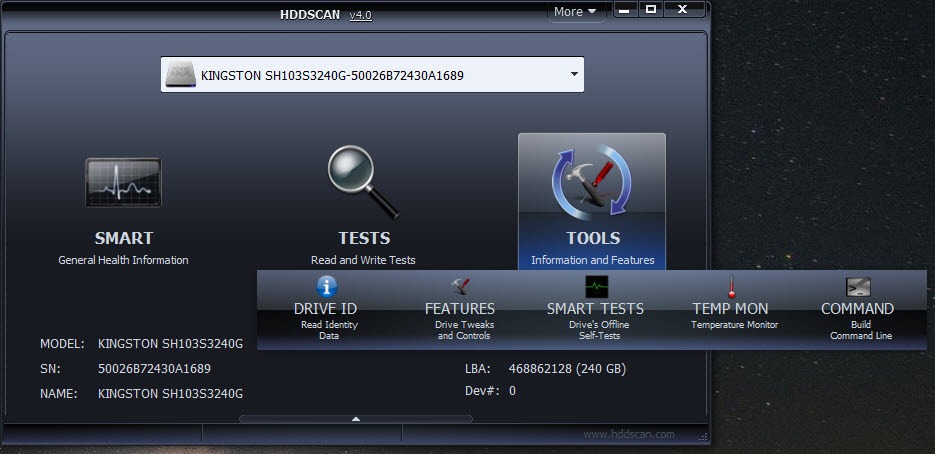Close the HDDScan window
935x454 pixels.
(683, 10)
